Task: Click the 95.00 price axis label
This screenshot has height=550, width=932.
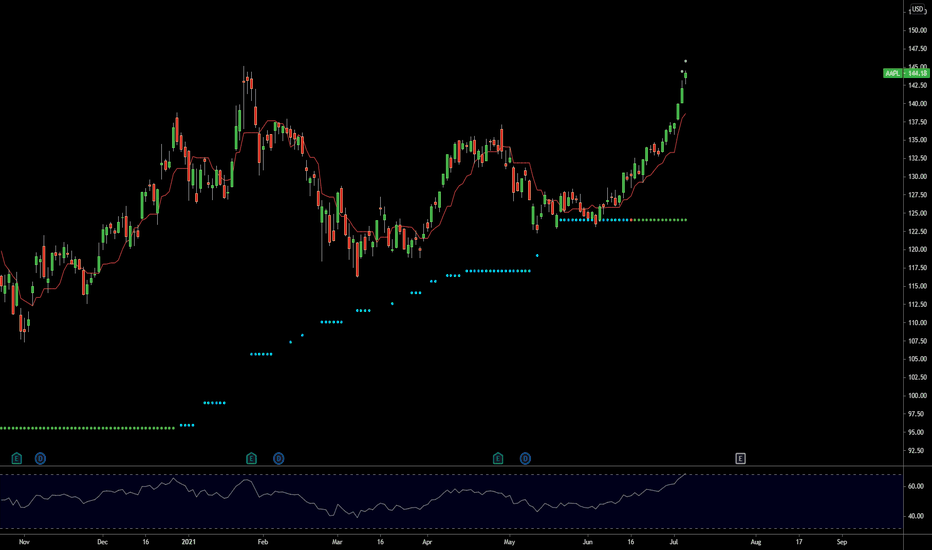Action: 917,432
